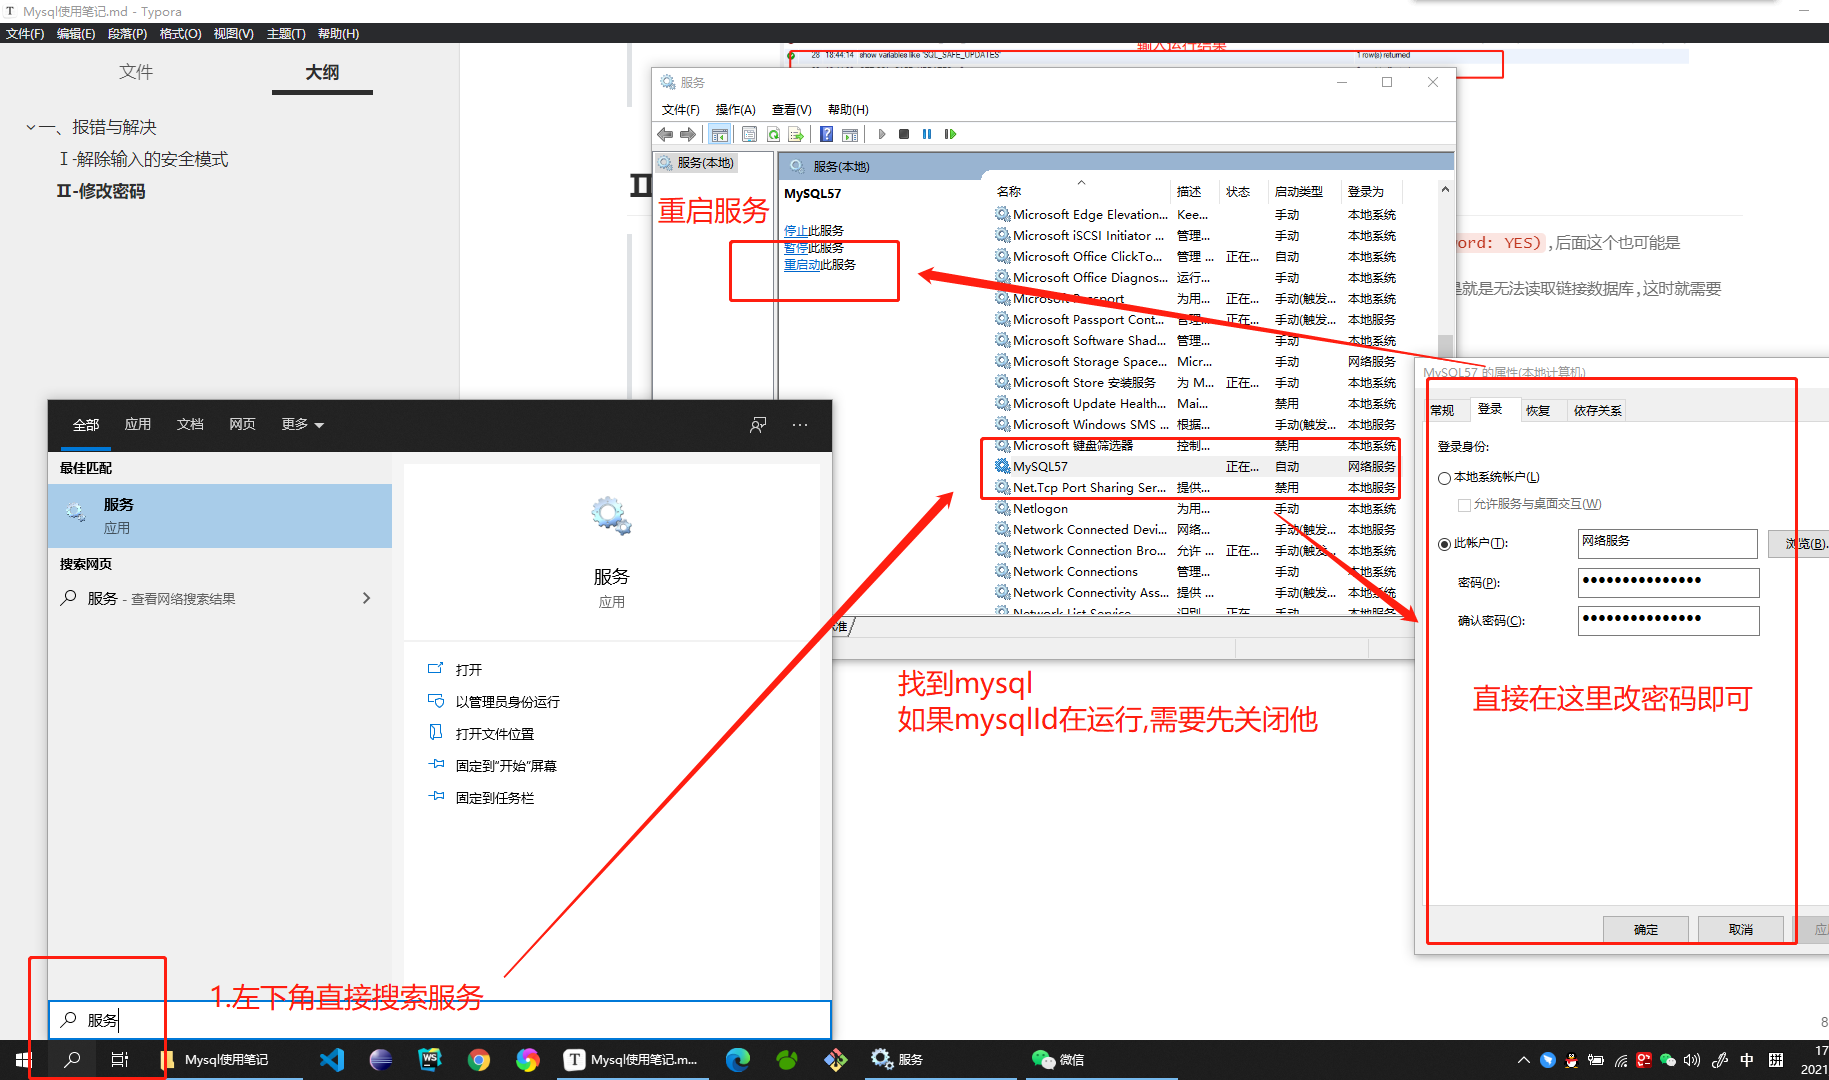Open Task View in the taskbar
1829x1080 pixels.
[120, 1060]
